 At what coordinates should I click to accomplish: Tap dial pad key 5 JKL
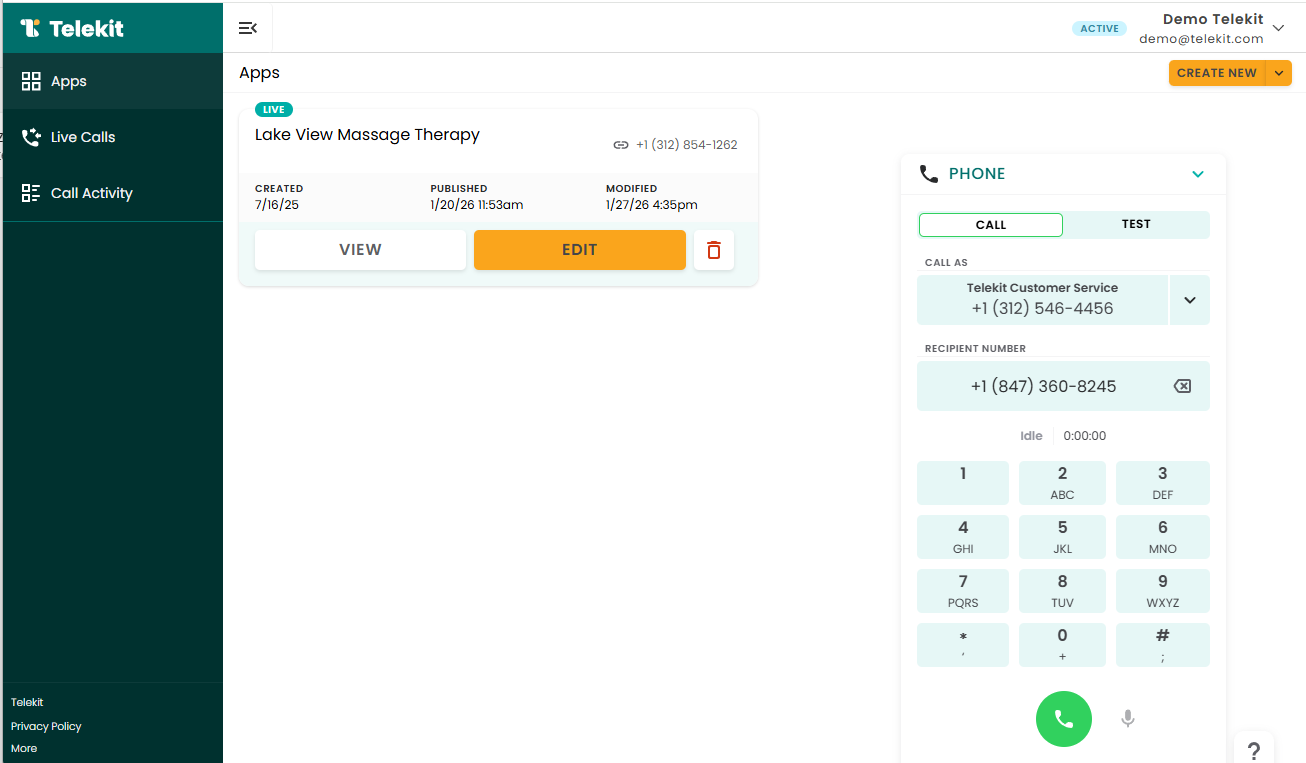coord(1062,537)
